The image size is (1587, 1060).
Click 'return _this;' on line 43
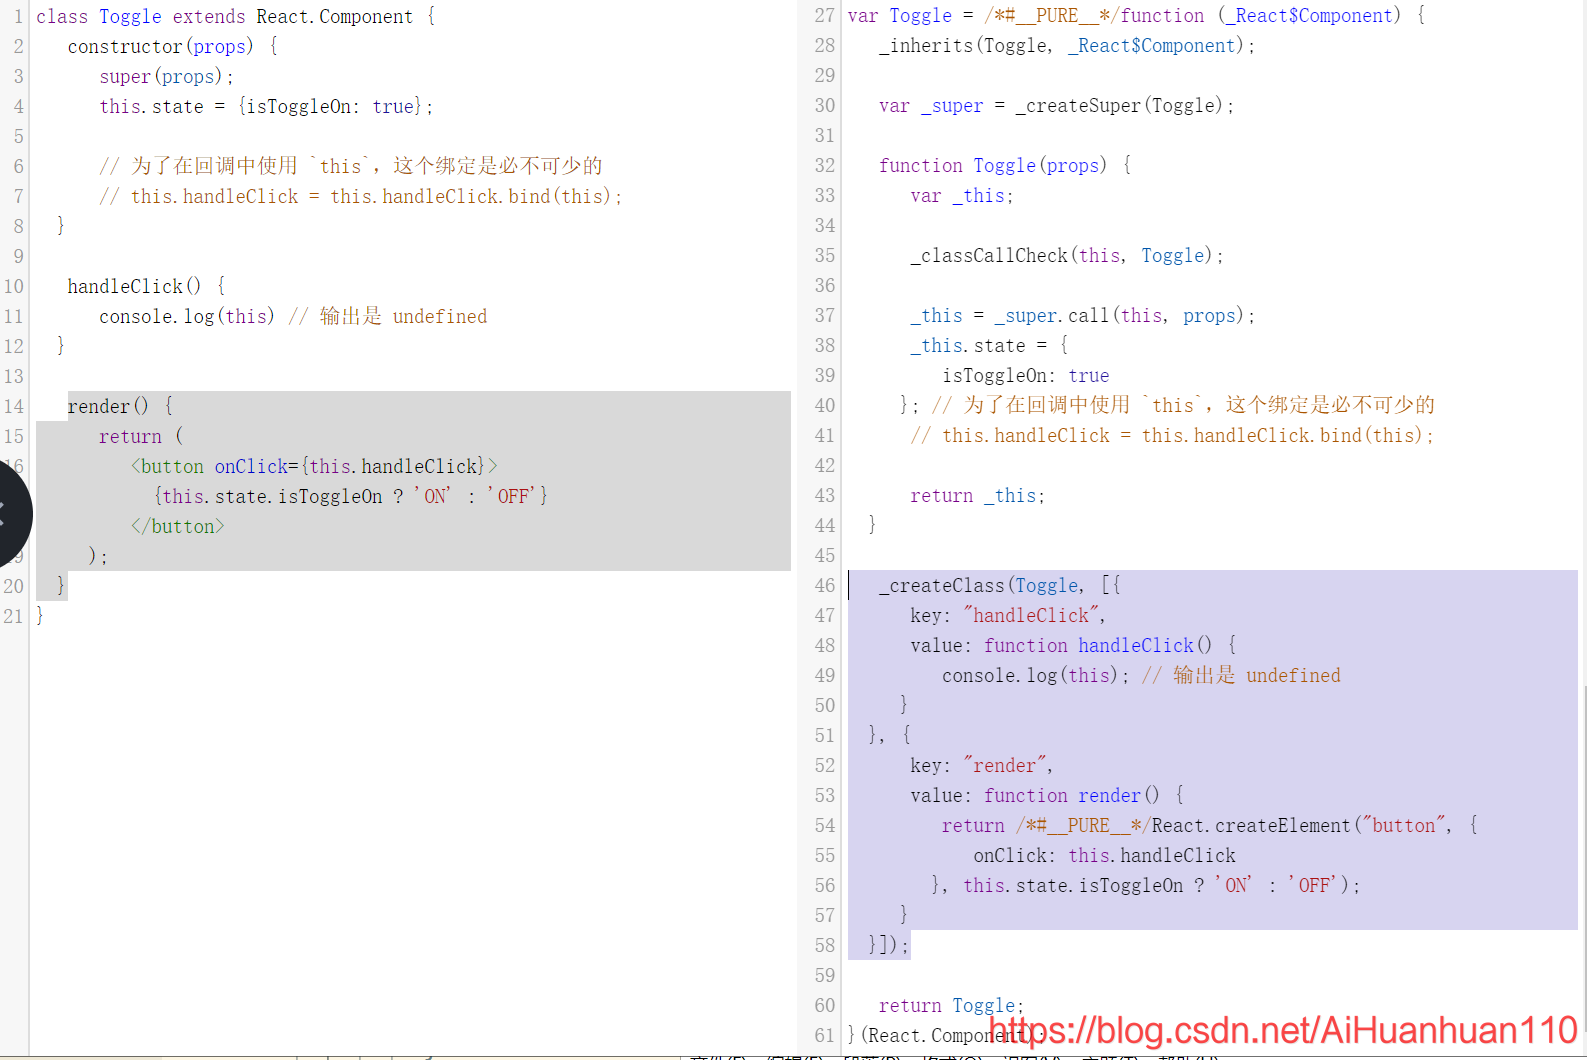click(977, 495)
